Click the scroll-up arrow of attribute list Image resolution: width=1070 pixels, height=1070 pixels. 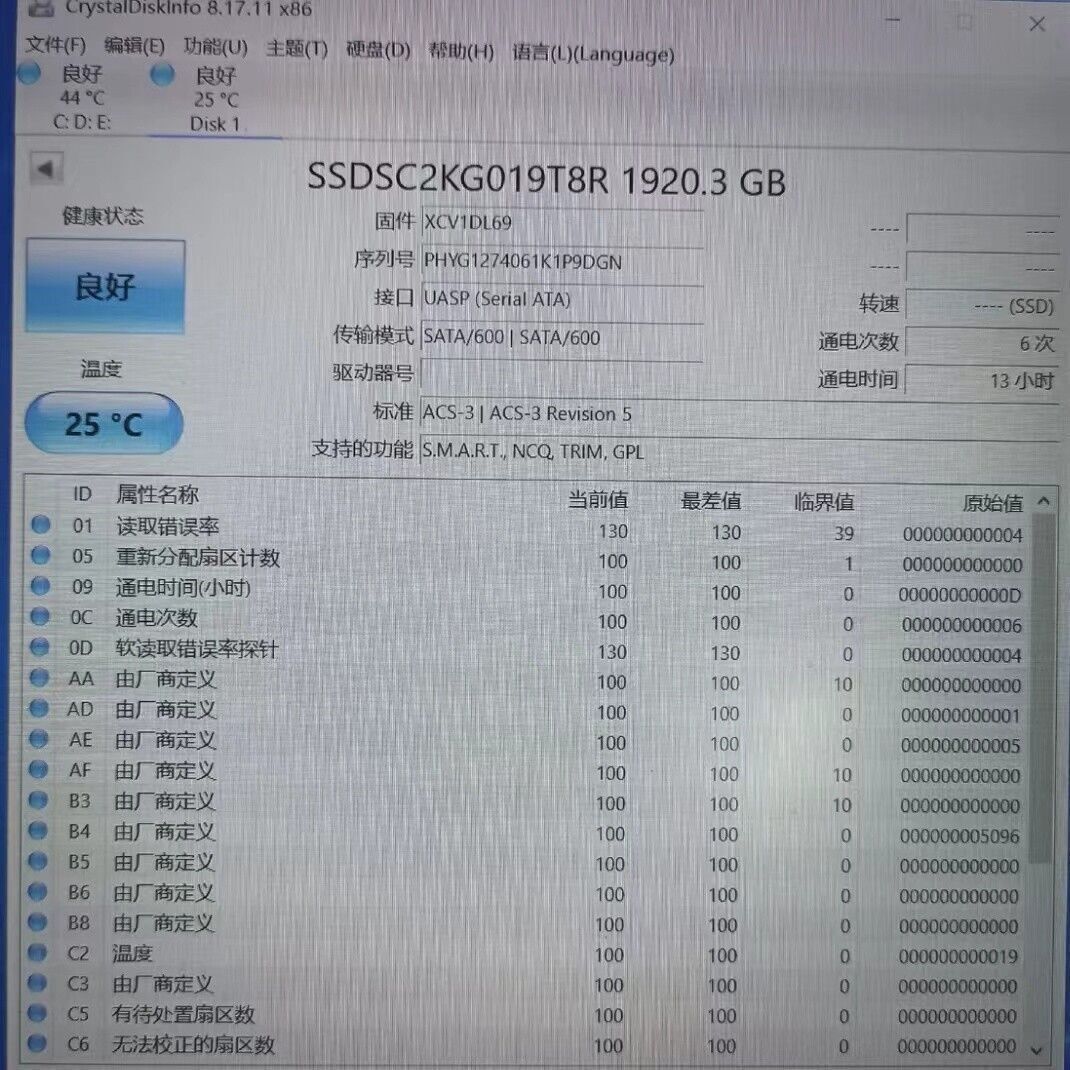click(x=1043, y=502)
